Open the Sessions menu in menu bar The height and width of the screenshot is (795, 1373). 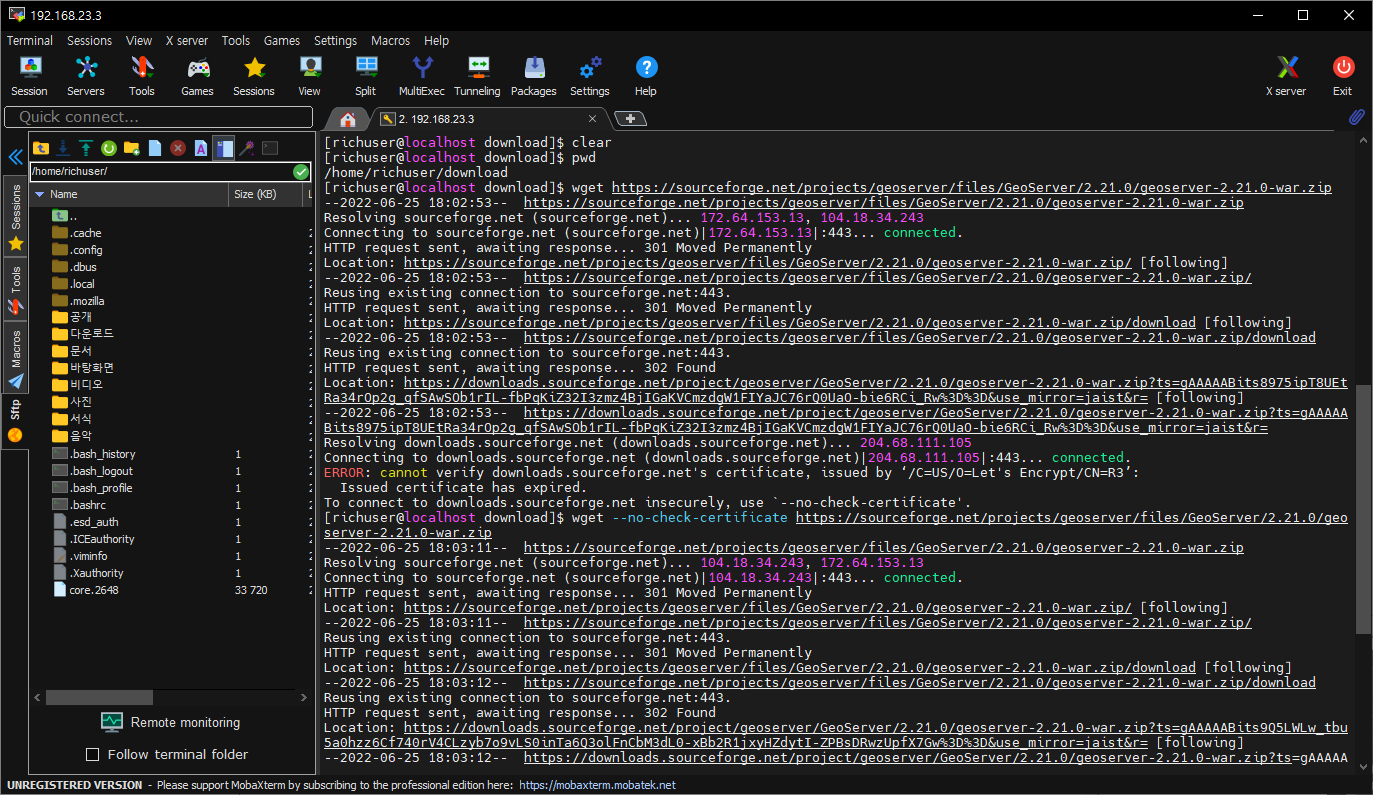point(90,41)
